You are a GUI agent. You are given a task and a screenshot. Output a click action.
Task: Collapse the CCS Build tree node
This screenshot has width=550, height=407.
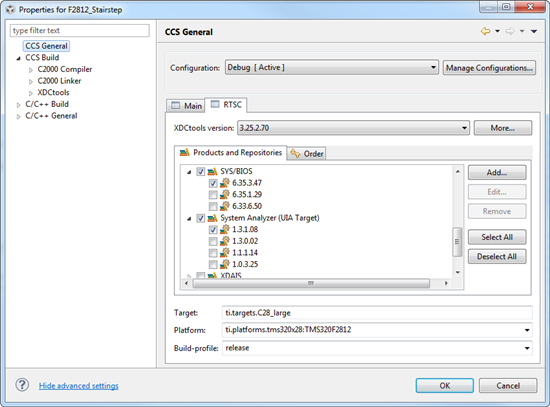tap(18, 58)
